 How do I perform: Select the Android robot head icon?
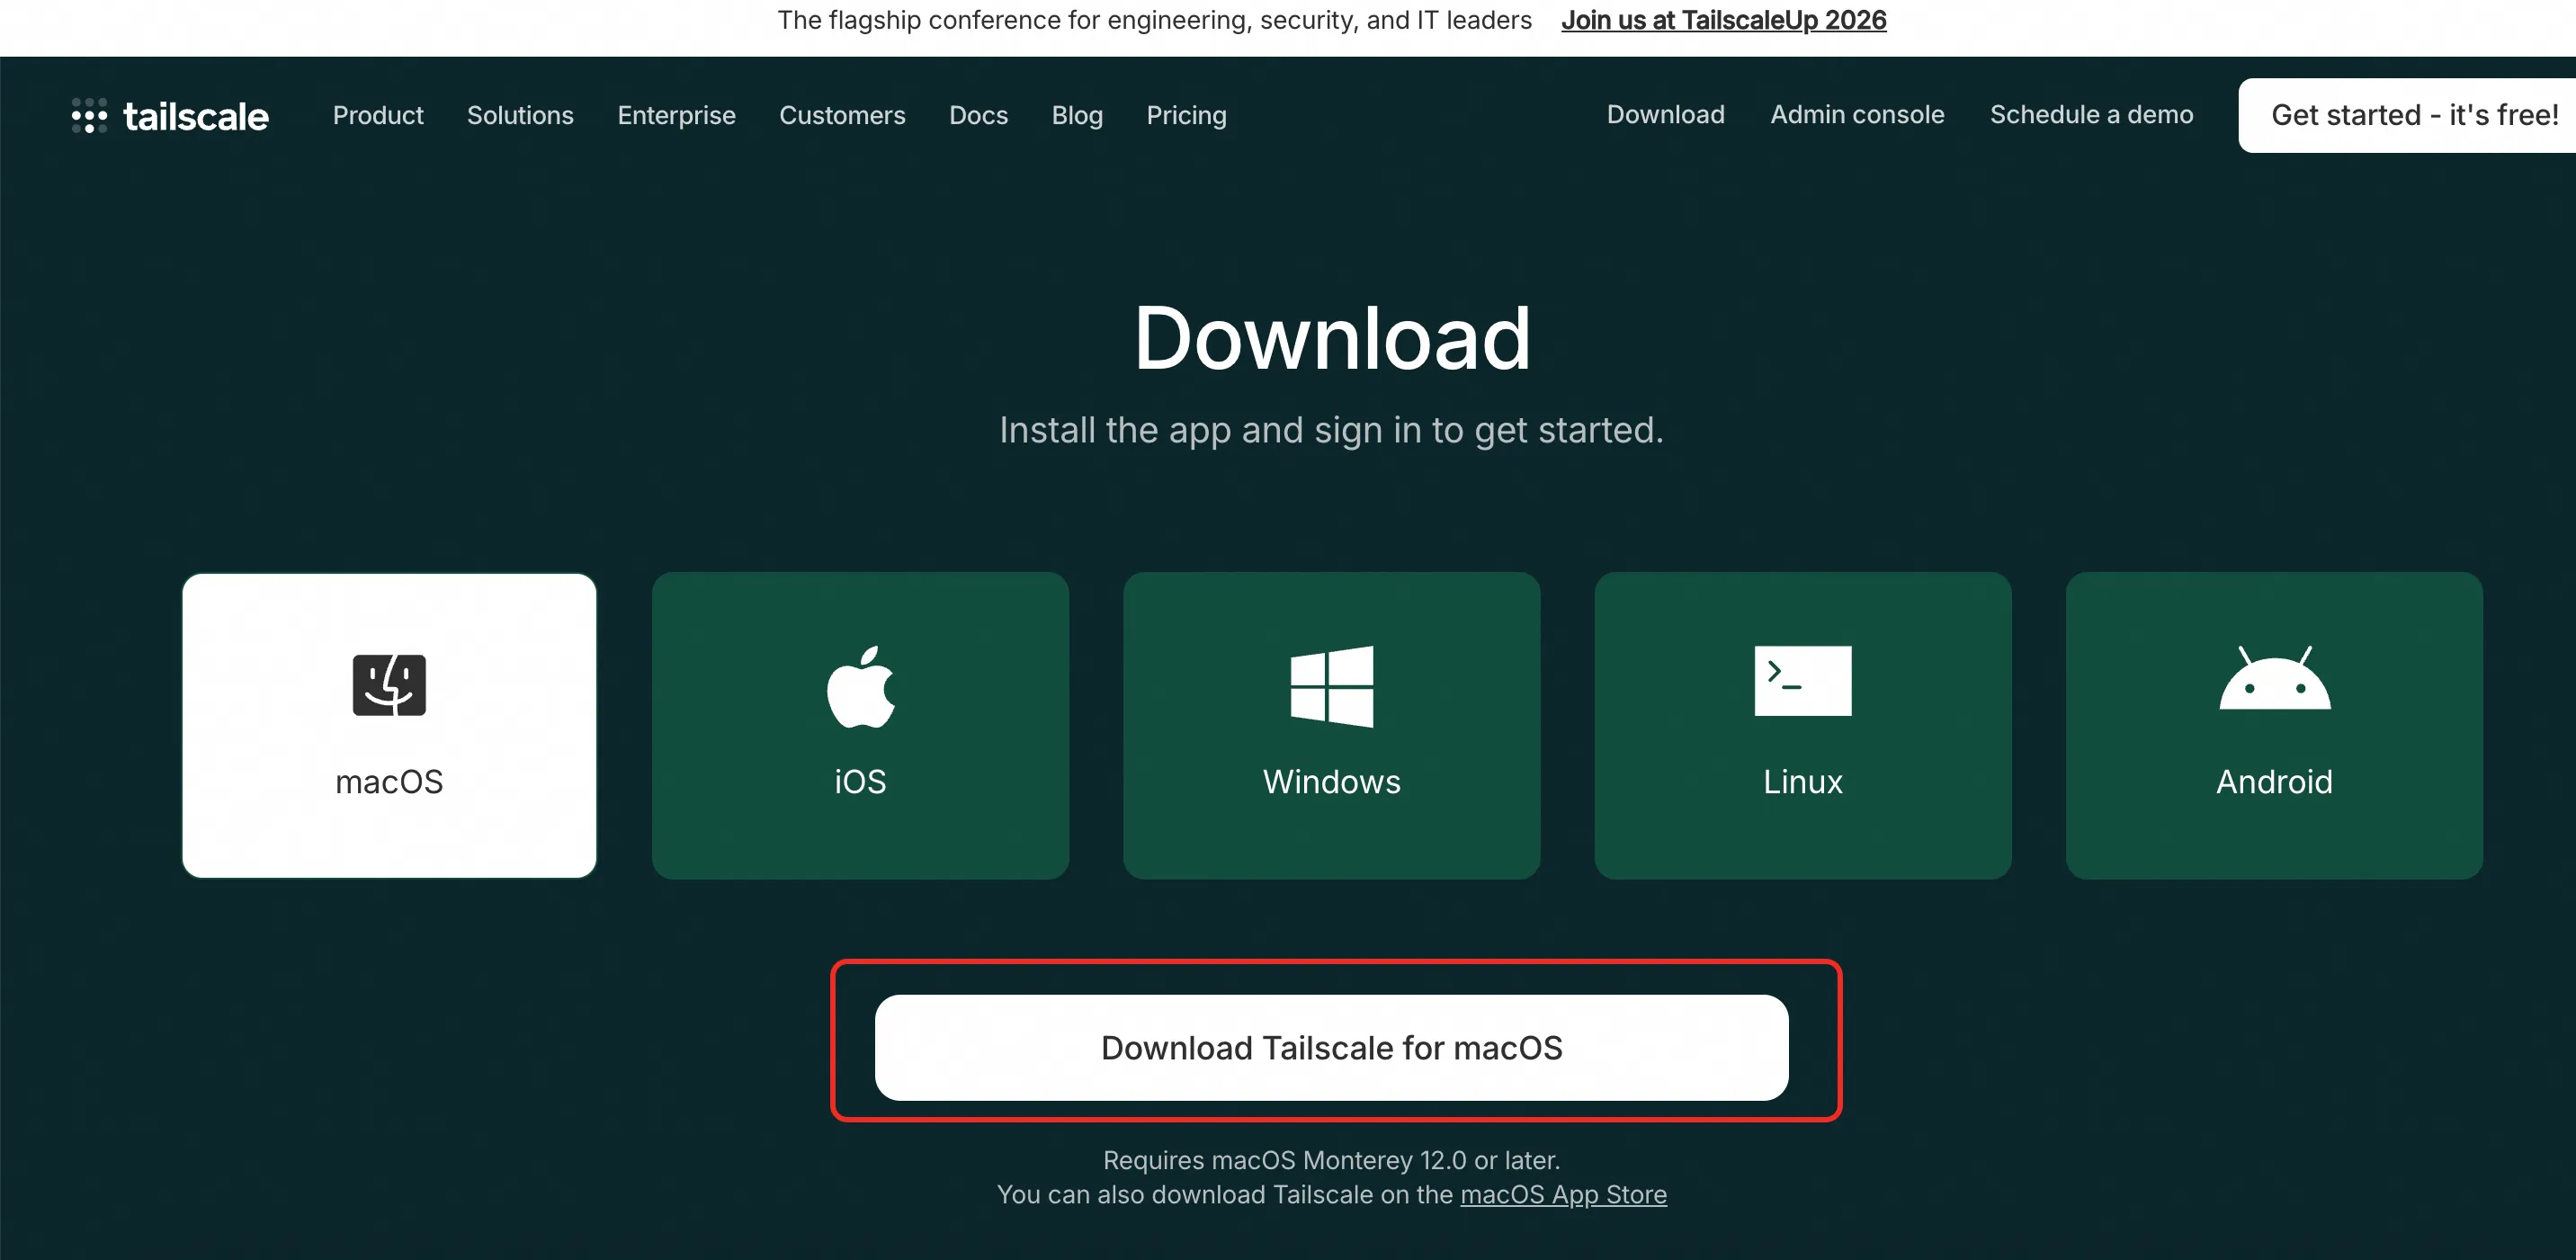[2274, 680]
